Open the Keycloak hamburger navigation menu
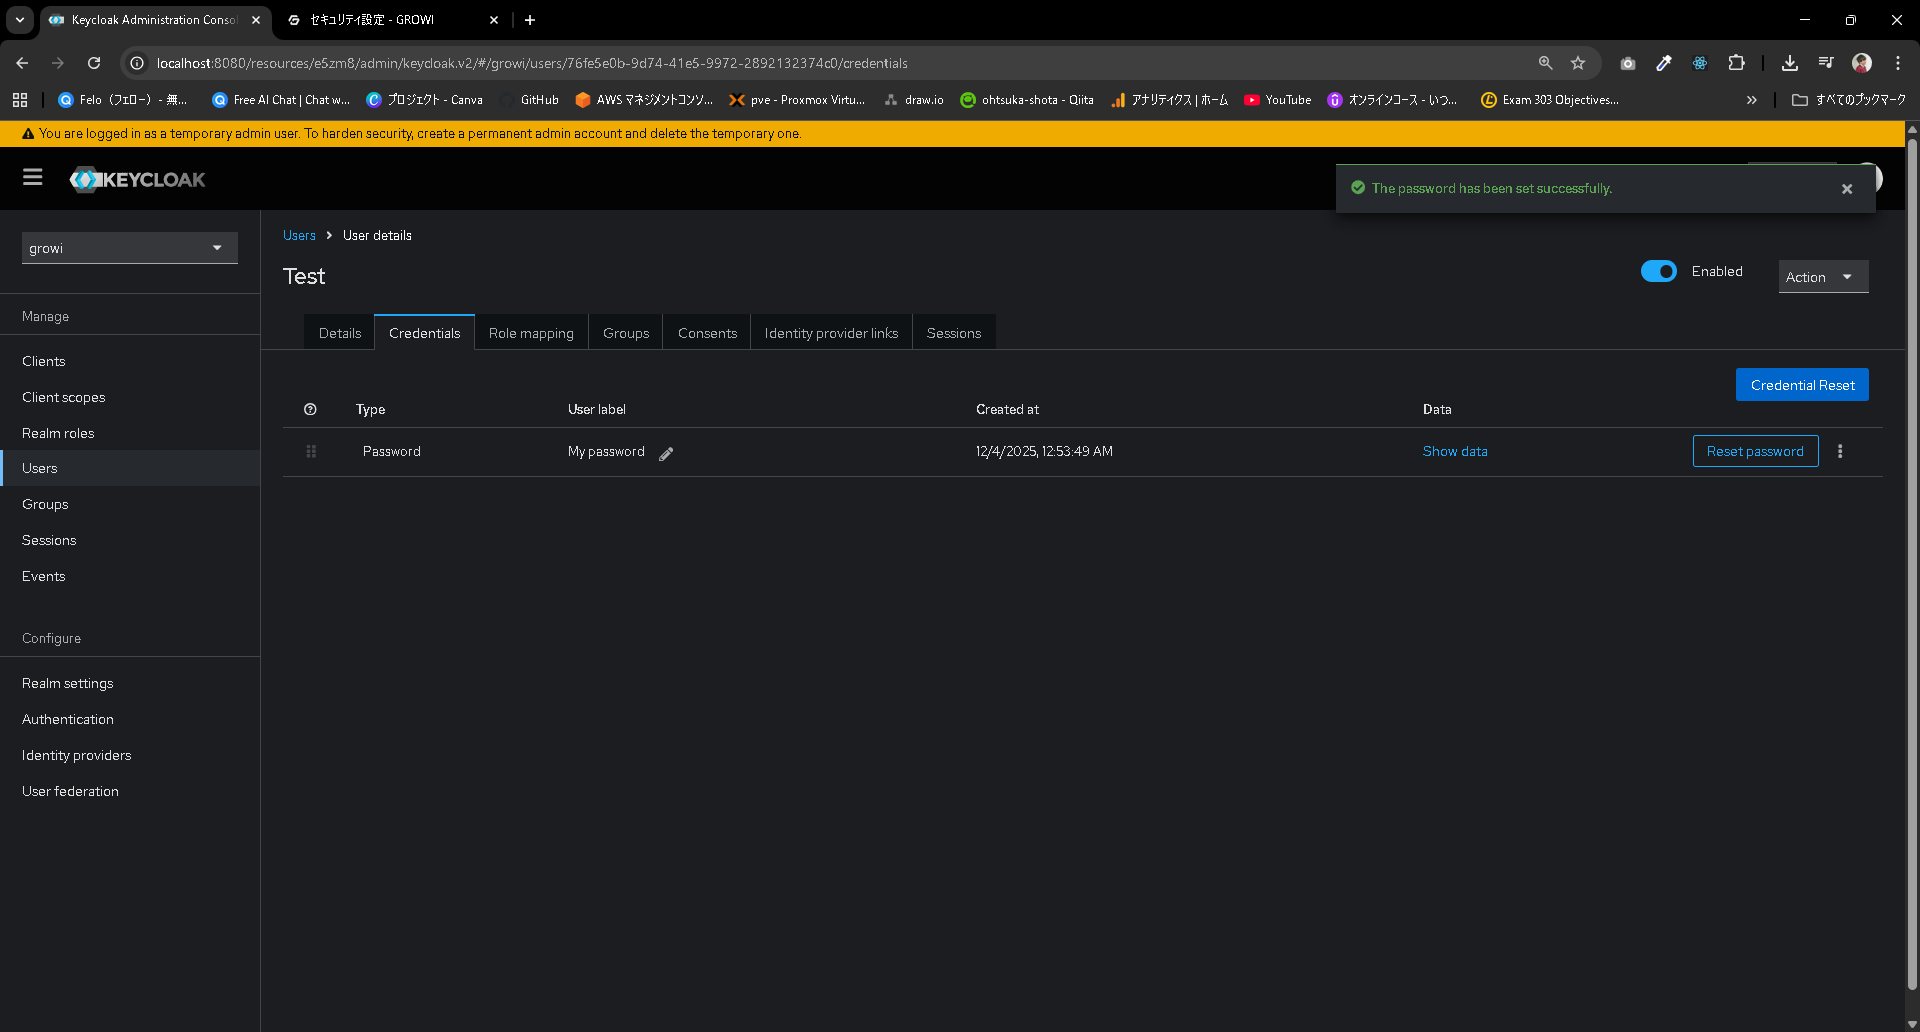Image resolution: width=1920 pixels, height=1032 pixels. [x=33, y=178]
